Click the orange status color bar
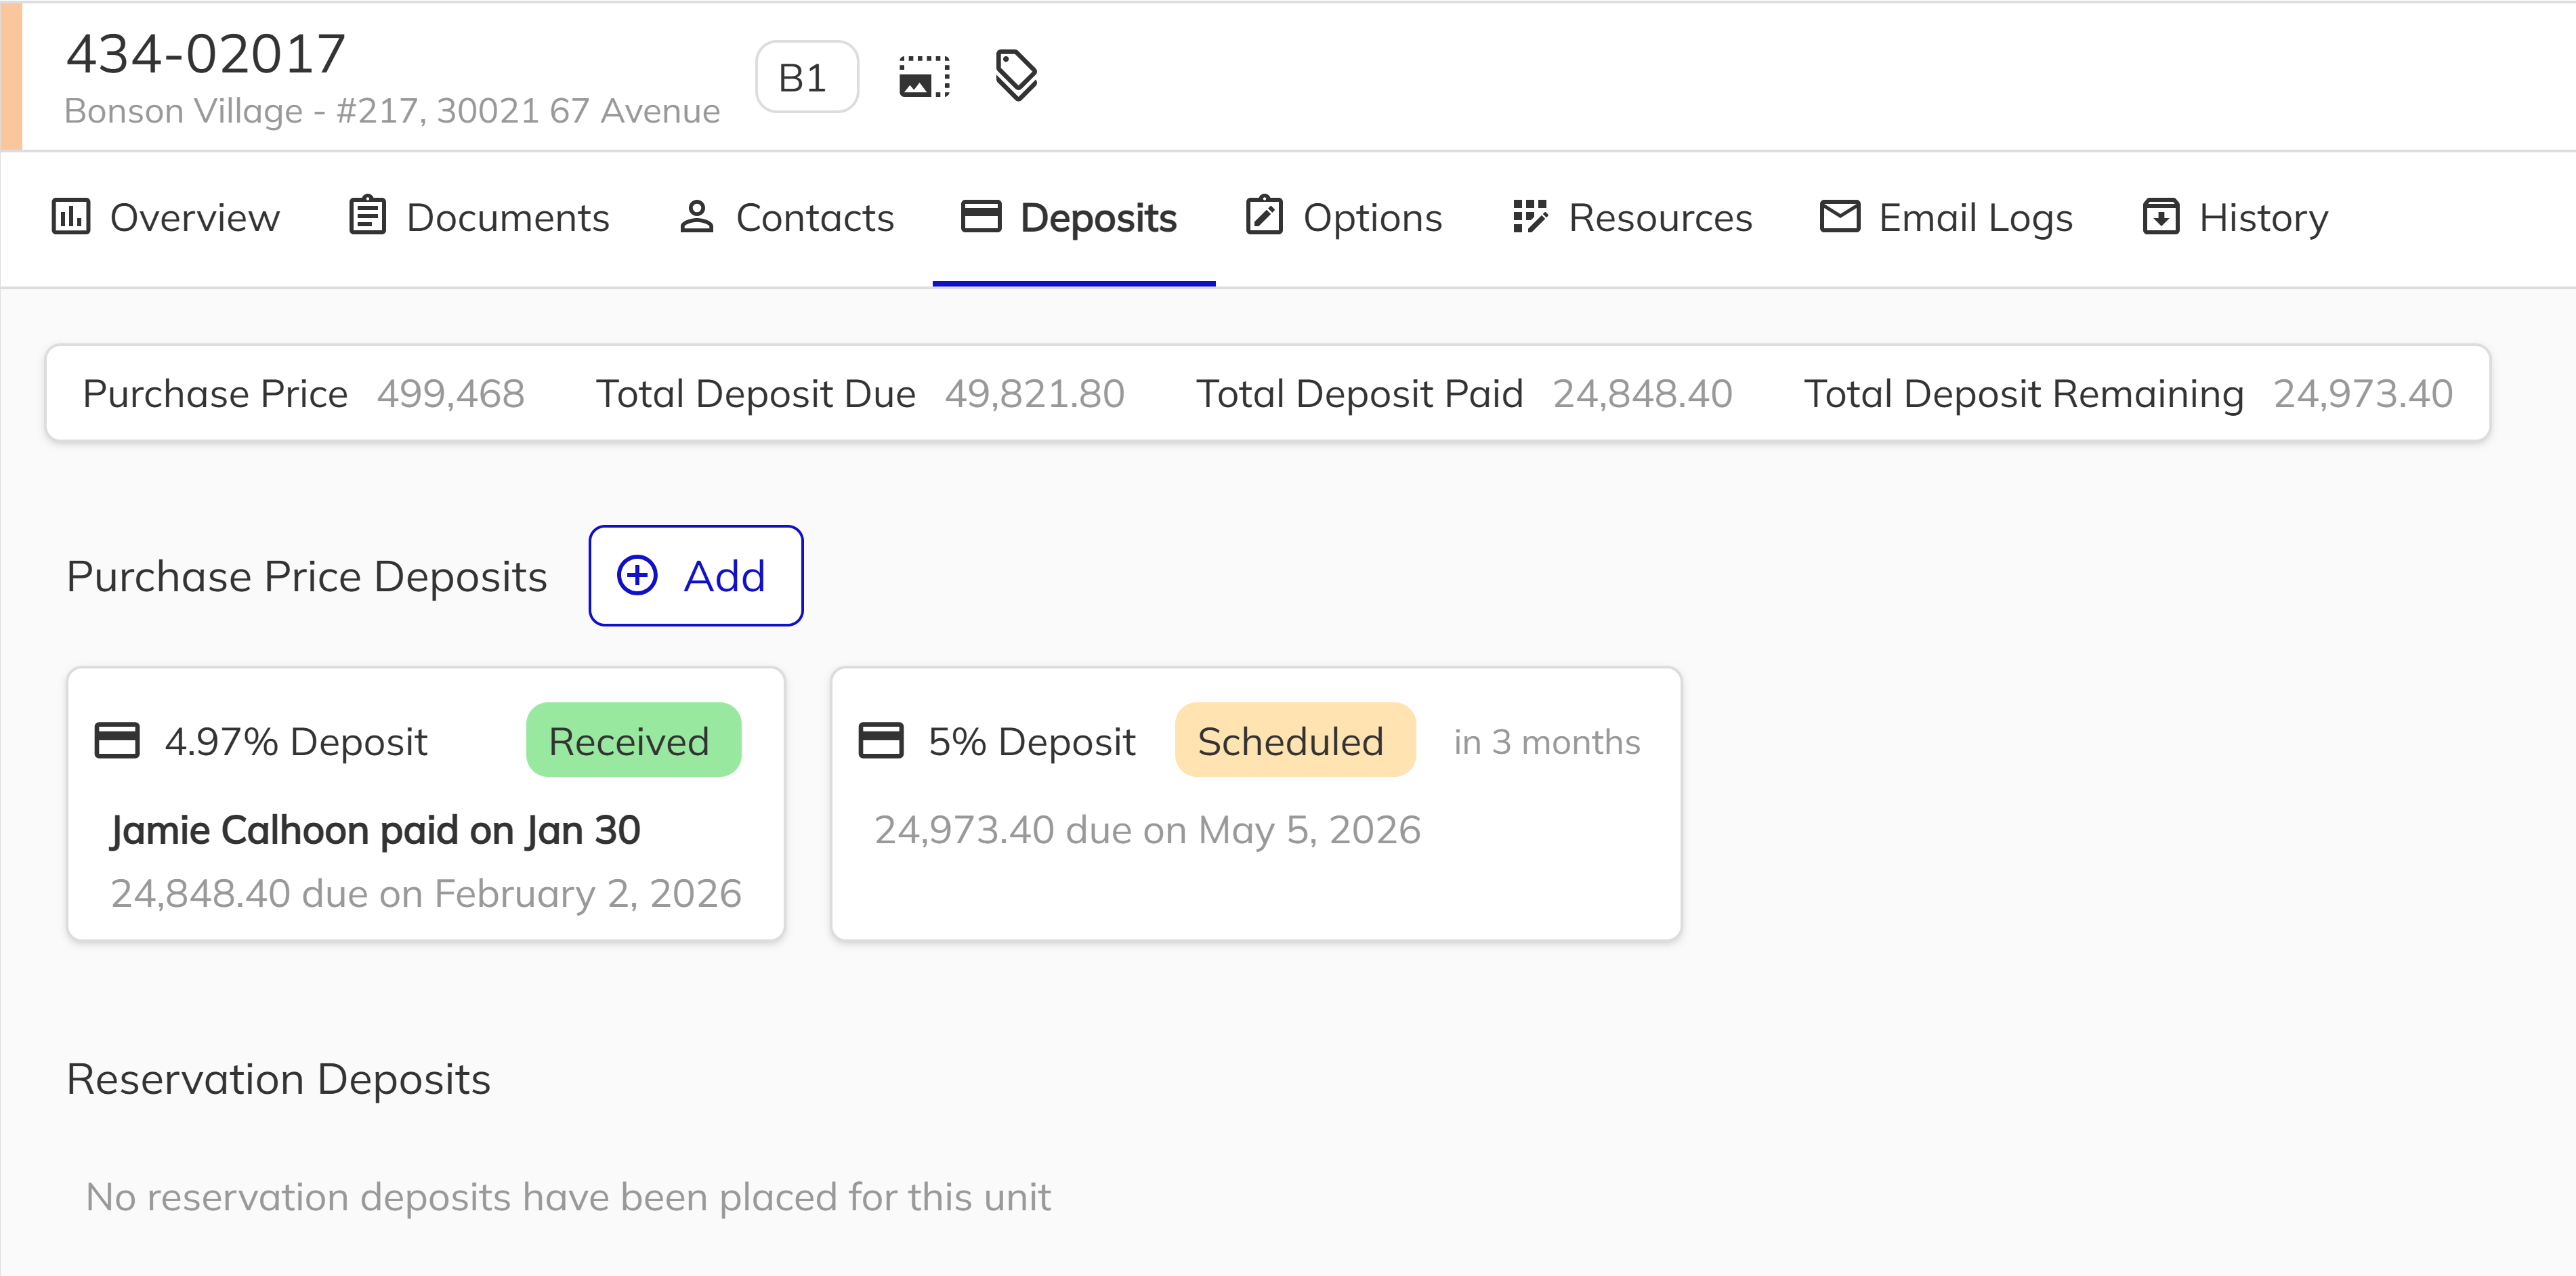Image resolution: width=2576 pixels, height=1276 pixels. click(x=11, y=76)
